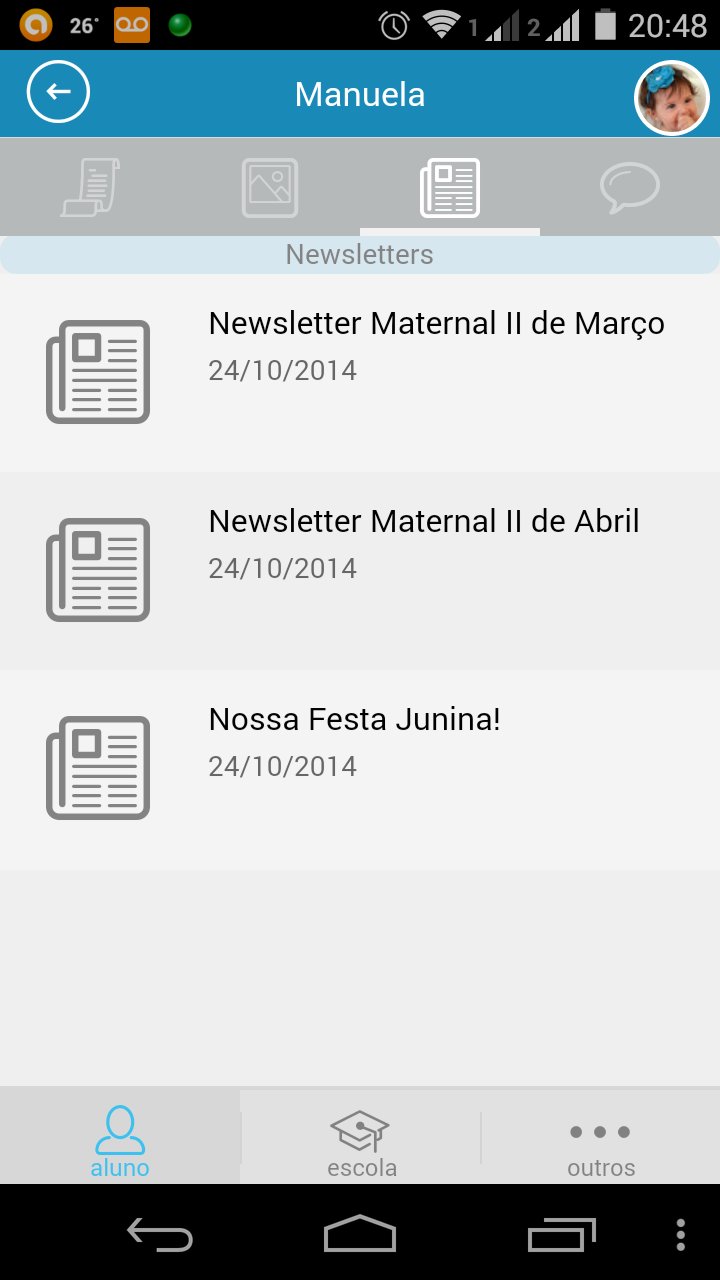
Task: Open the Android recent apps button
Action: coord(562,1235)
